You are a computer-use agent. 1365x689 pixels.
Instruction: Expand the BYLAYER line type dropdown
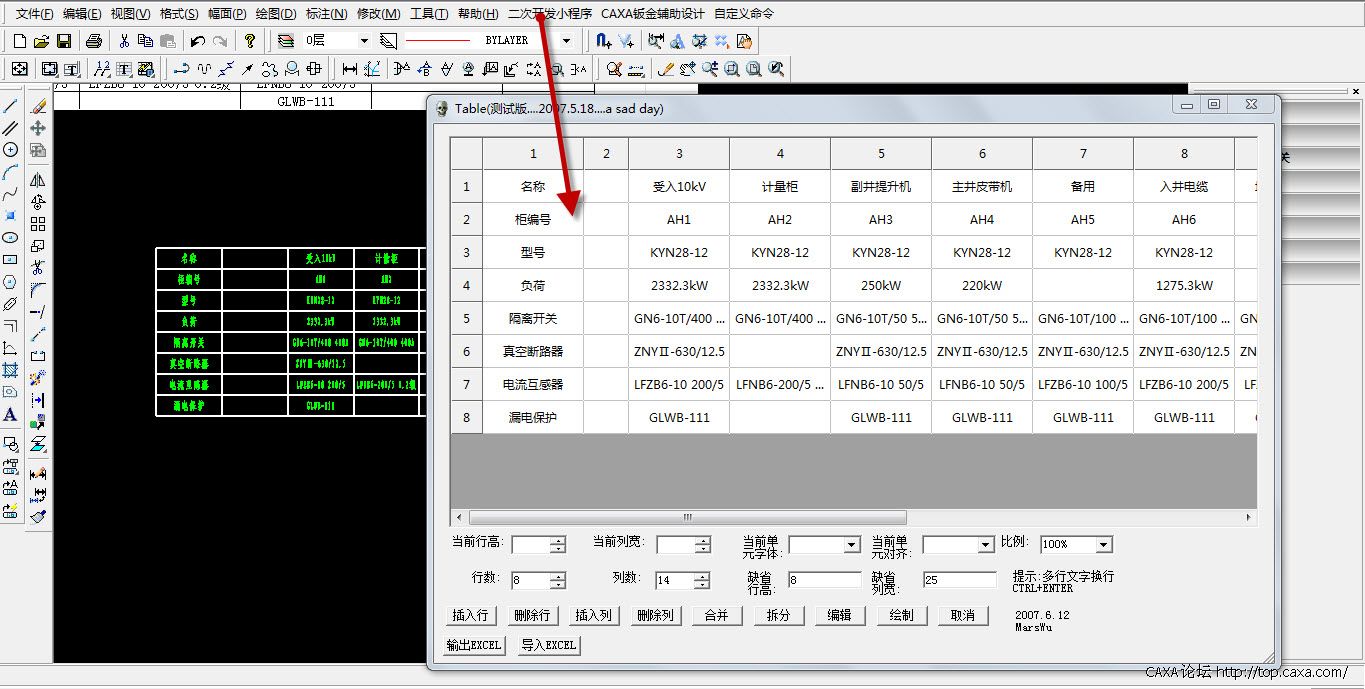(x=566, y=41)
